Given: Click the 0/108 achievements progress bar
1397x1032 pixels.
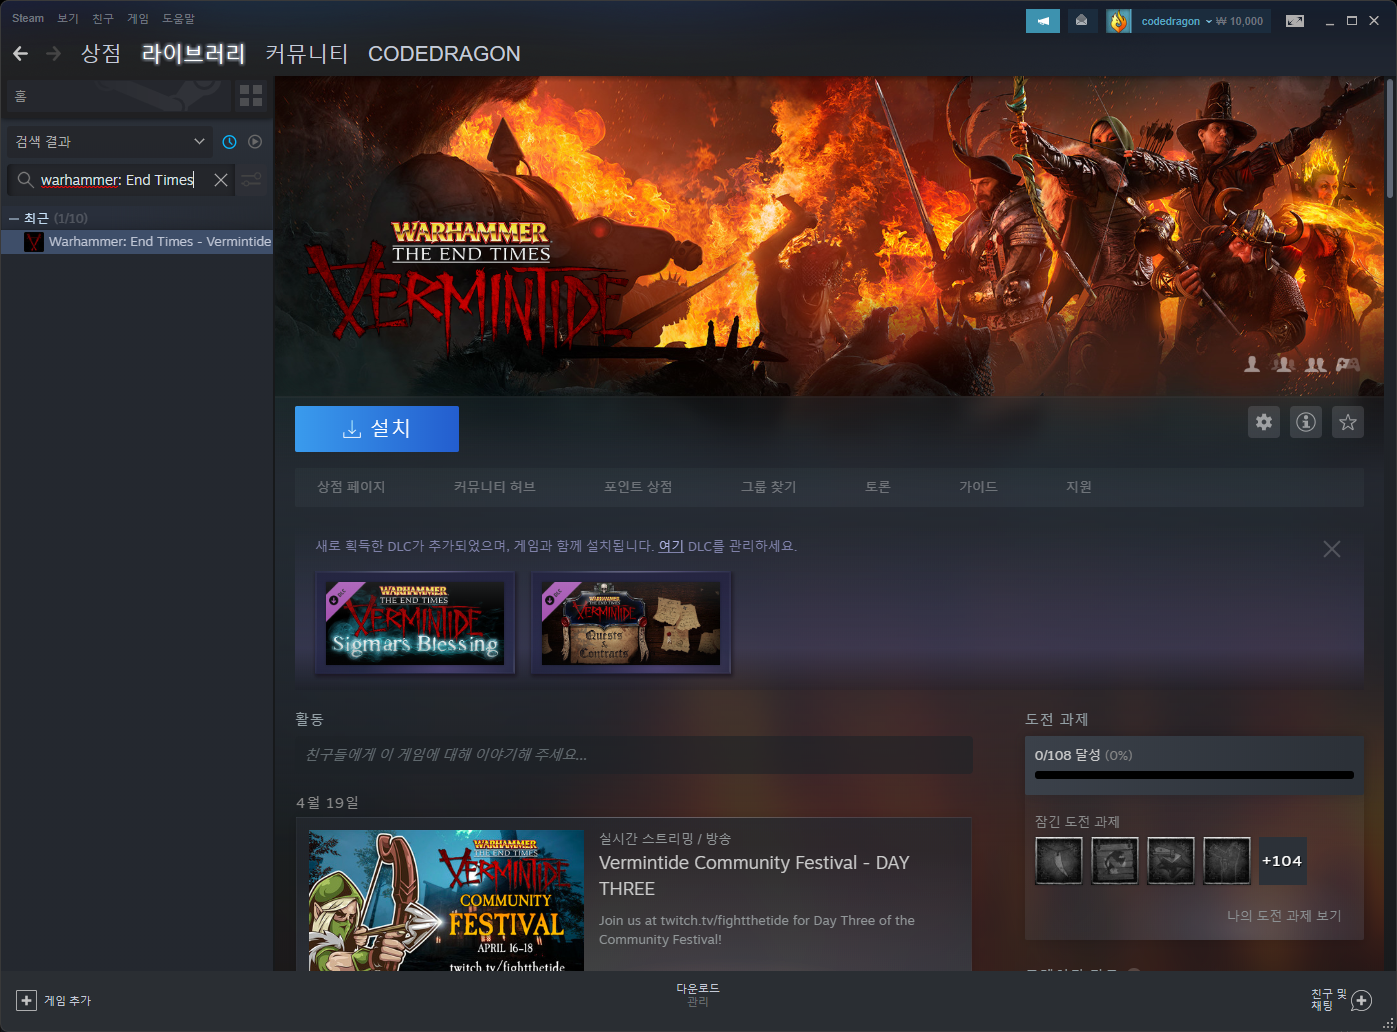Looking at the screenshot, I should coord(1194,775).
